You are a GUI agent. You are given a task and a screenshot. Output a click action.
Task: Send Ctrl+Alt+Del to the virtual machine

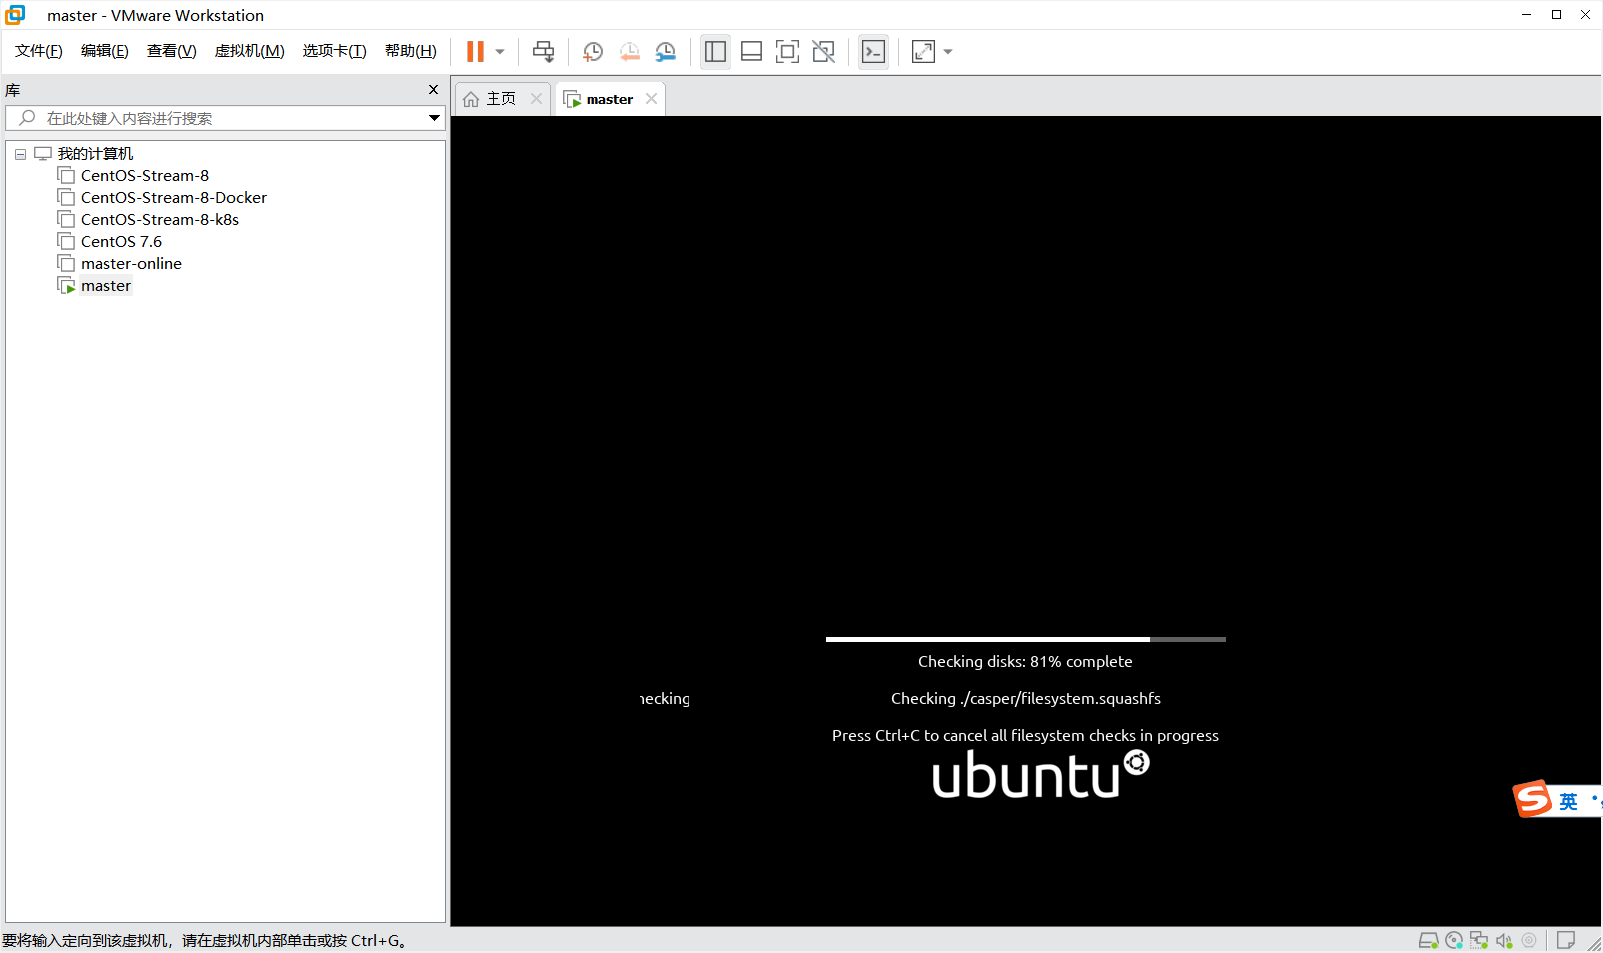543,52
